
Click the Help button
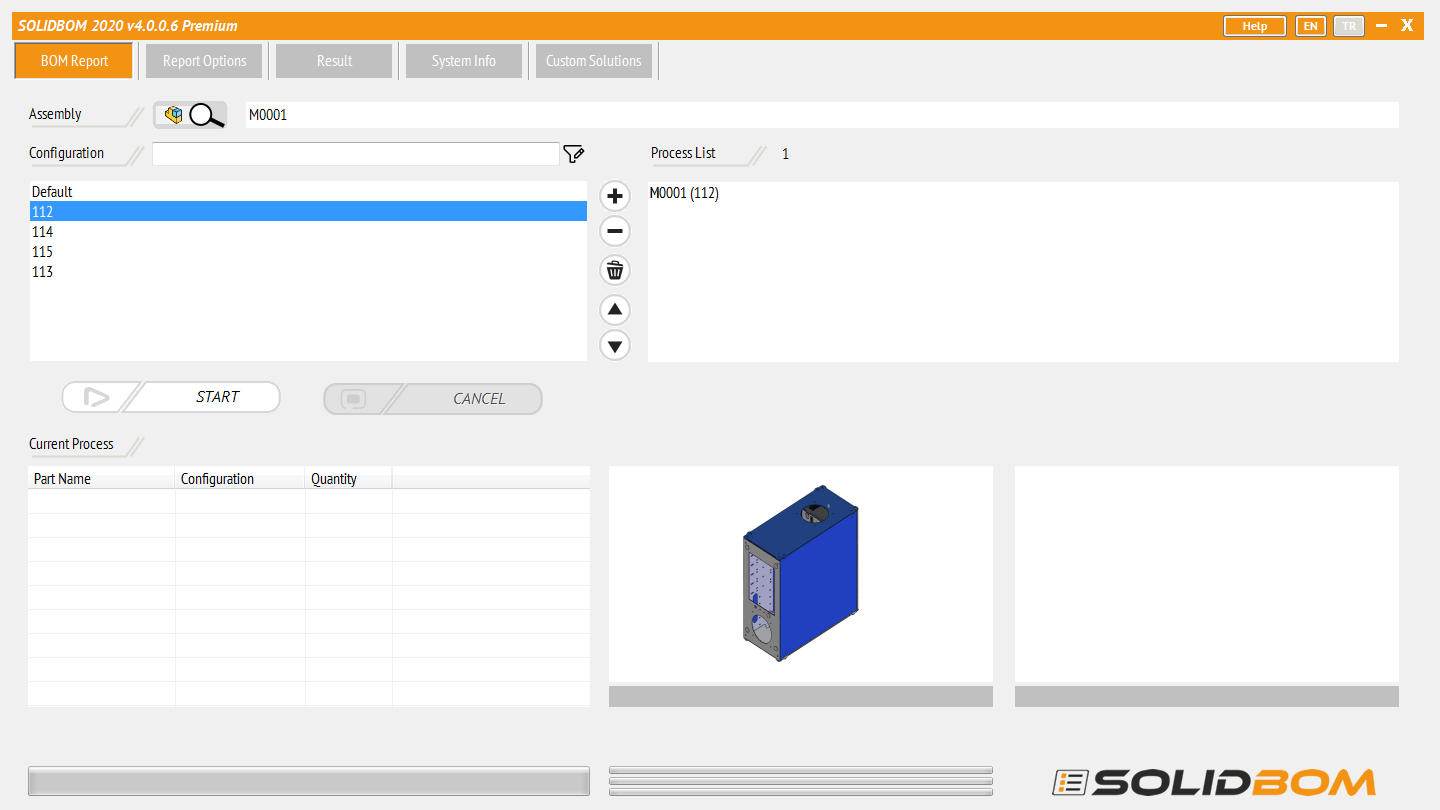(1255, 26)
